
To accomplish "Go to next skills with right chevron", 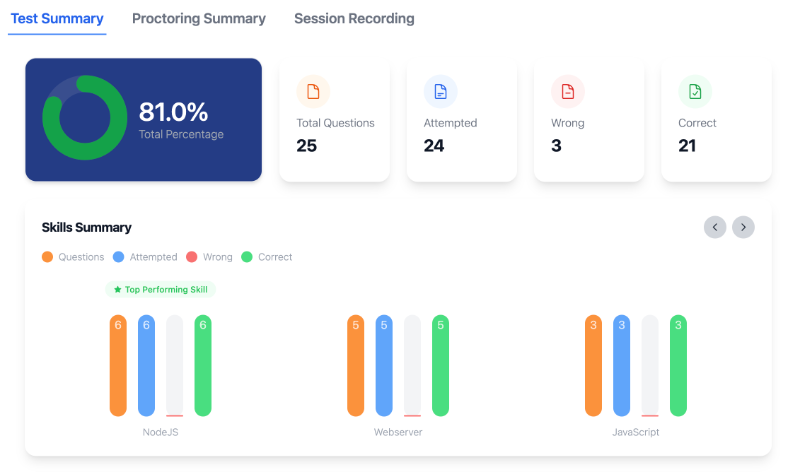I will point(743,227).
